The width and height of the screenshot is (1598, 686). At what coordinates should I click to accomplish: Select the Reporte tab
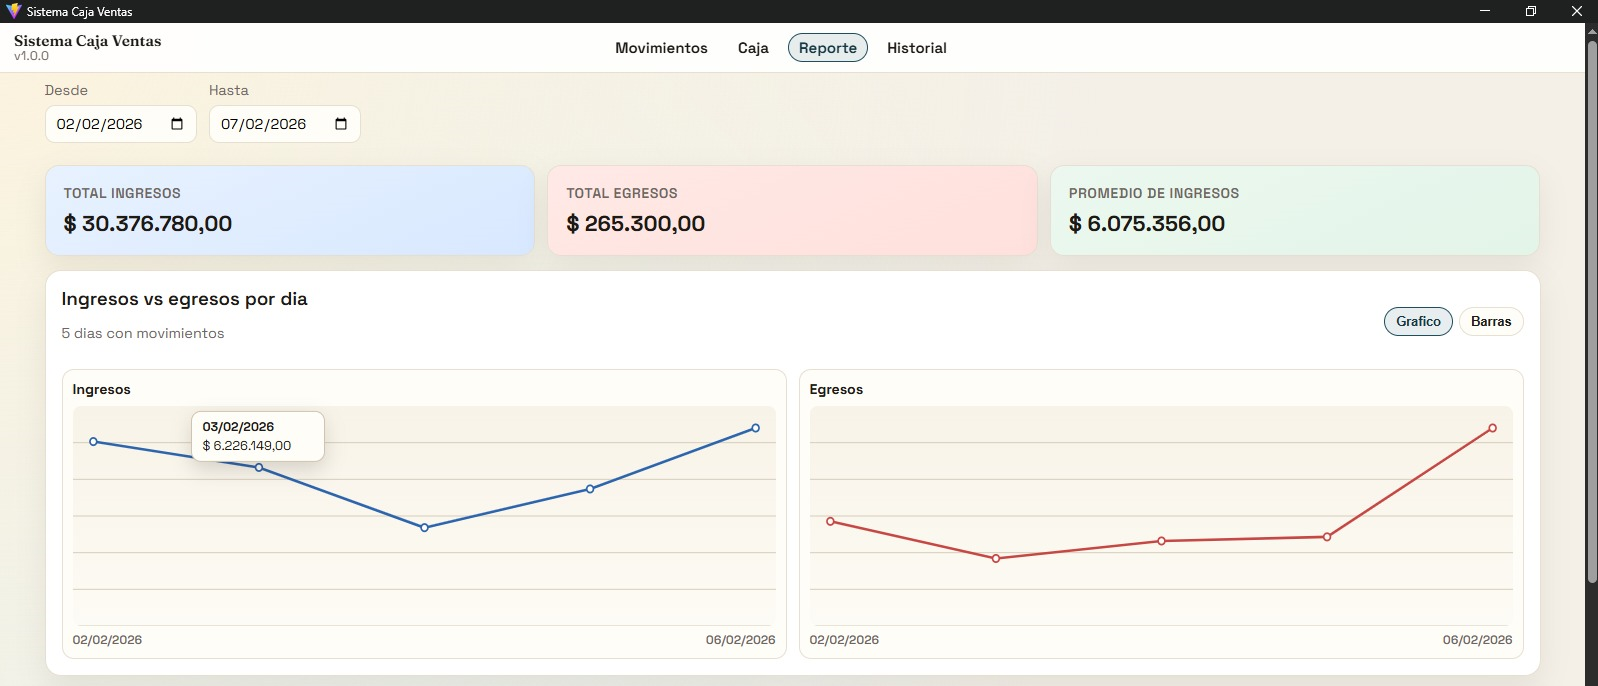tap(827, 48)
